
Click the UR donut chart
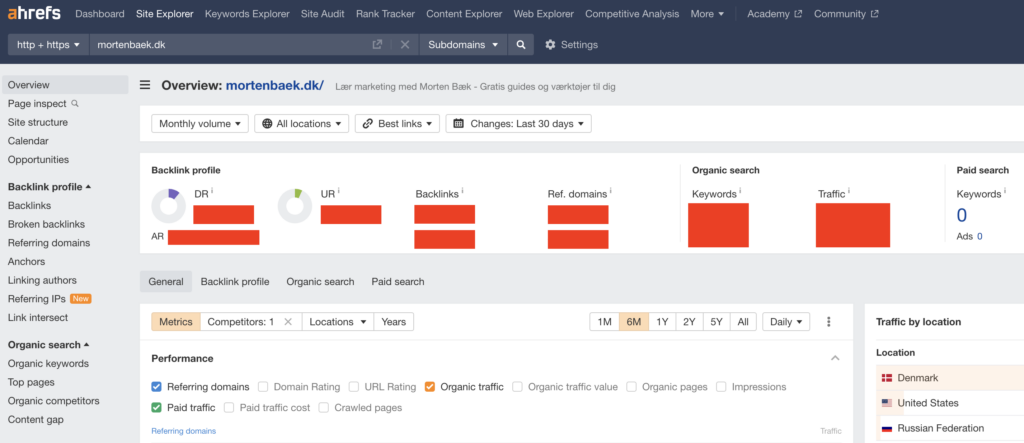click(295, 206)
